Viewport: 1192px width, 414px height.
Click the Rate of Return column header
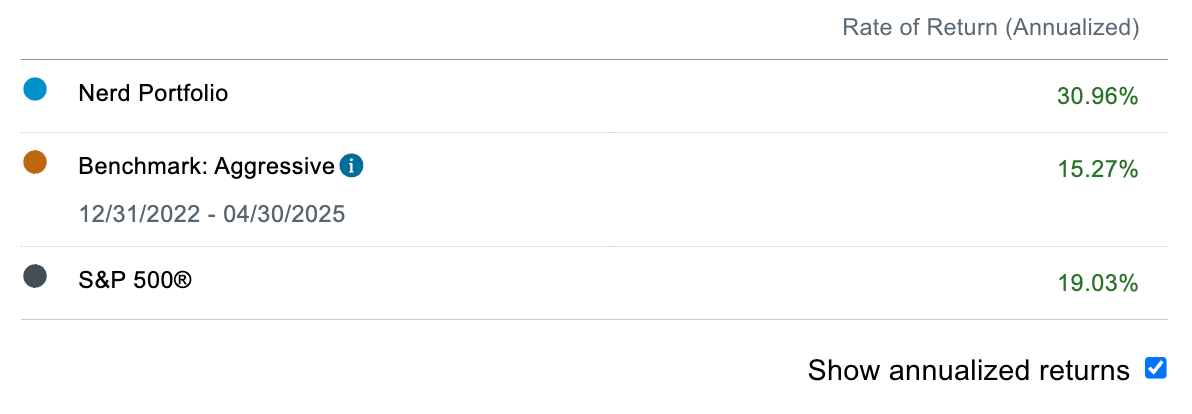(991, 28)
